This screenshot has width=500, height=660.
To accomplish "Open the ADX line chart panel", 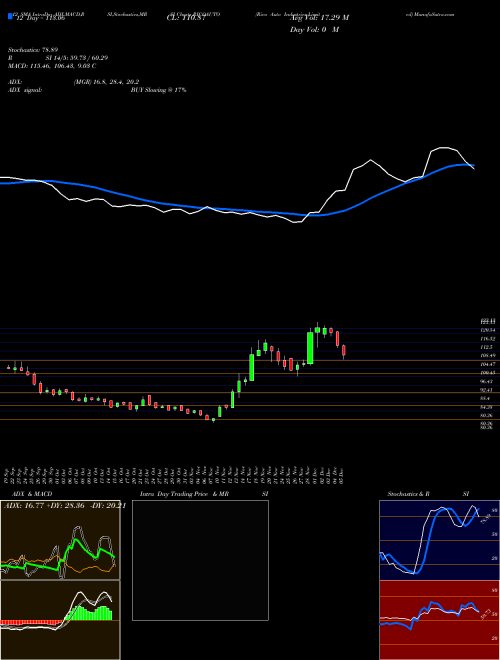I will pyautogui.click(x=60, y=540).
